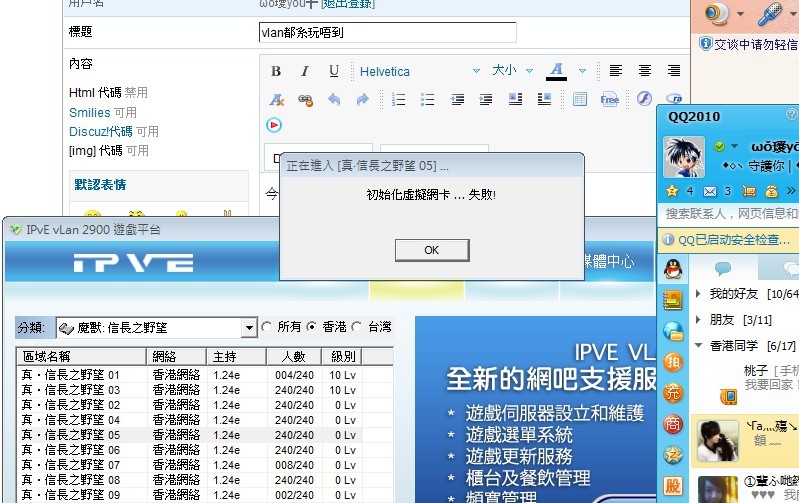Viewport: 799px width, 503px height.
Task: Float image left with text wrap
Action: point(515,99)
